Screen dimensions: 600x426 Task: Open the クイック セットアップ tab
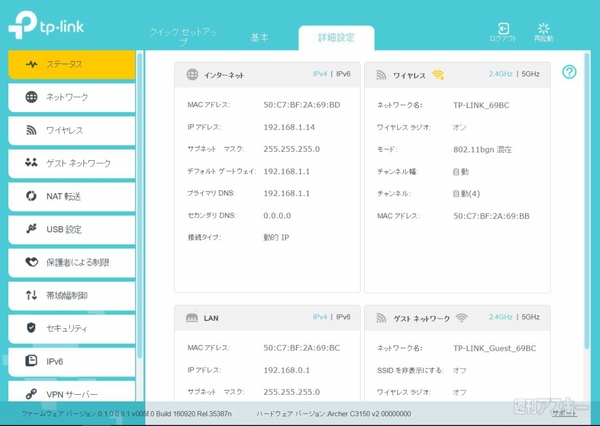[x=183, y=37]
